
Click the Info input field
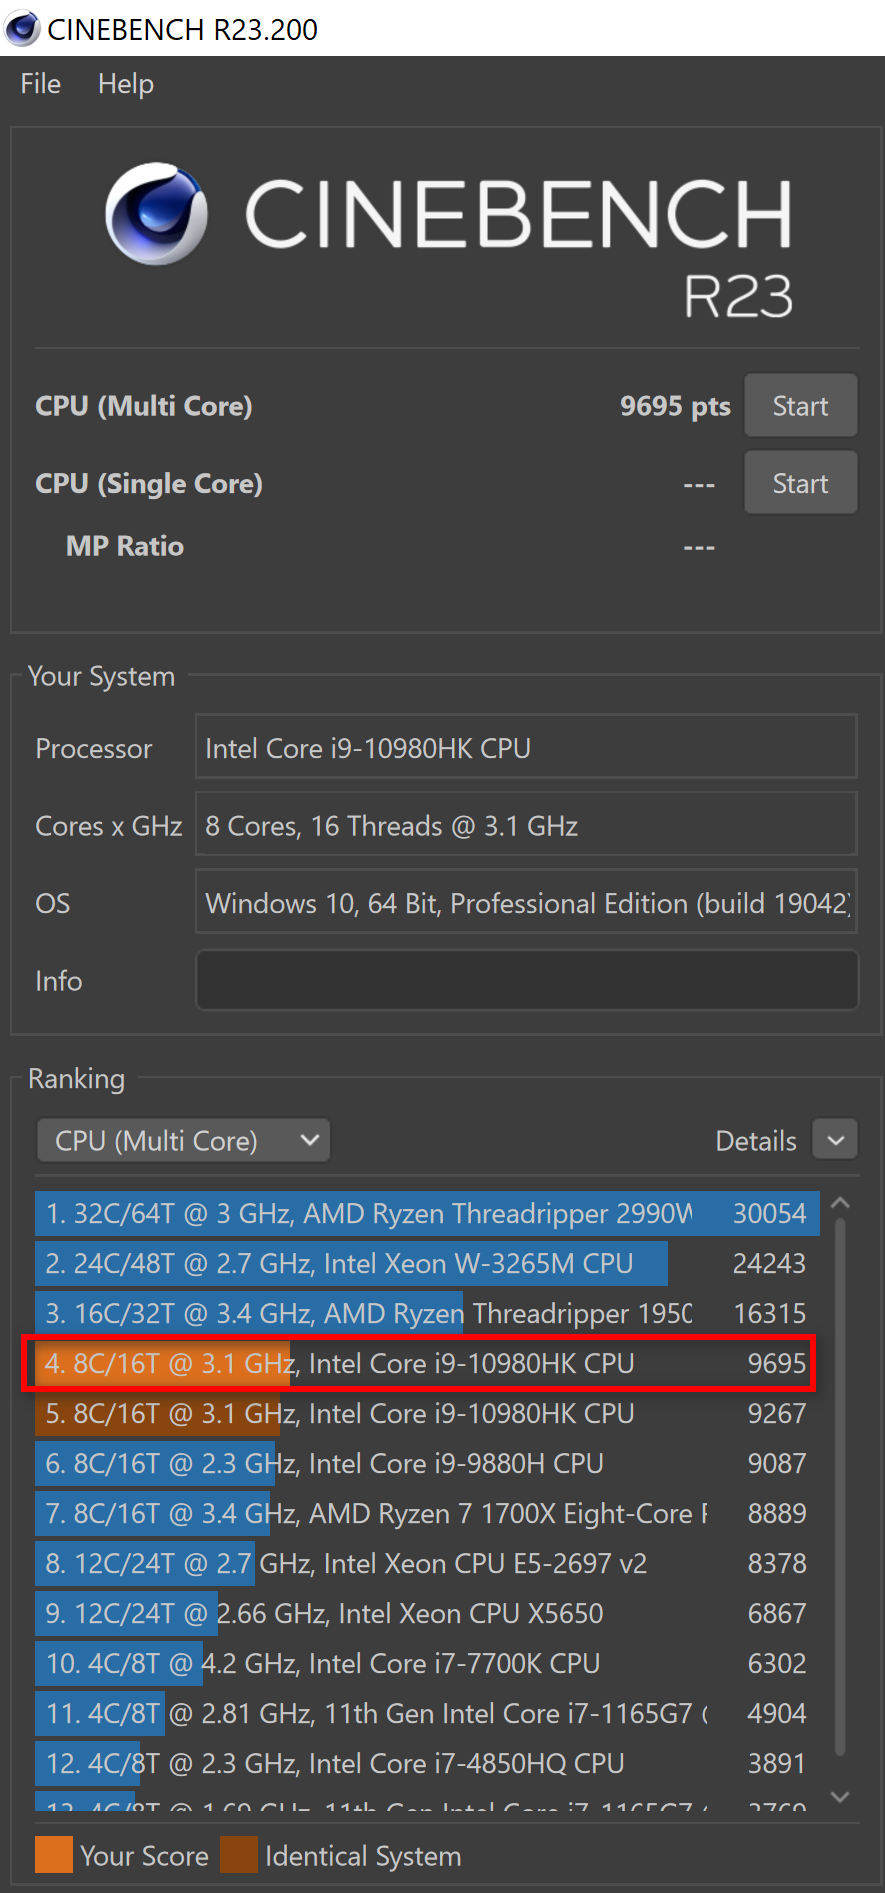tap(527, 980)
